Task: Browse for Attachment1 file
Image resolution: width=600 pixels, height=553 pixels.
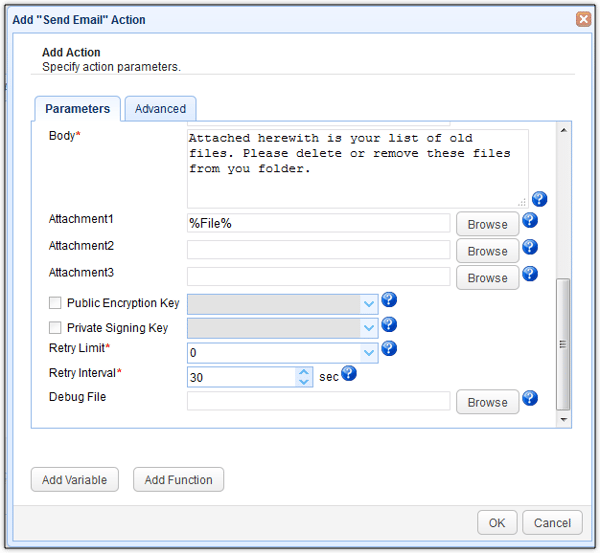Action: coord(488,224)
